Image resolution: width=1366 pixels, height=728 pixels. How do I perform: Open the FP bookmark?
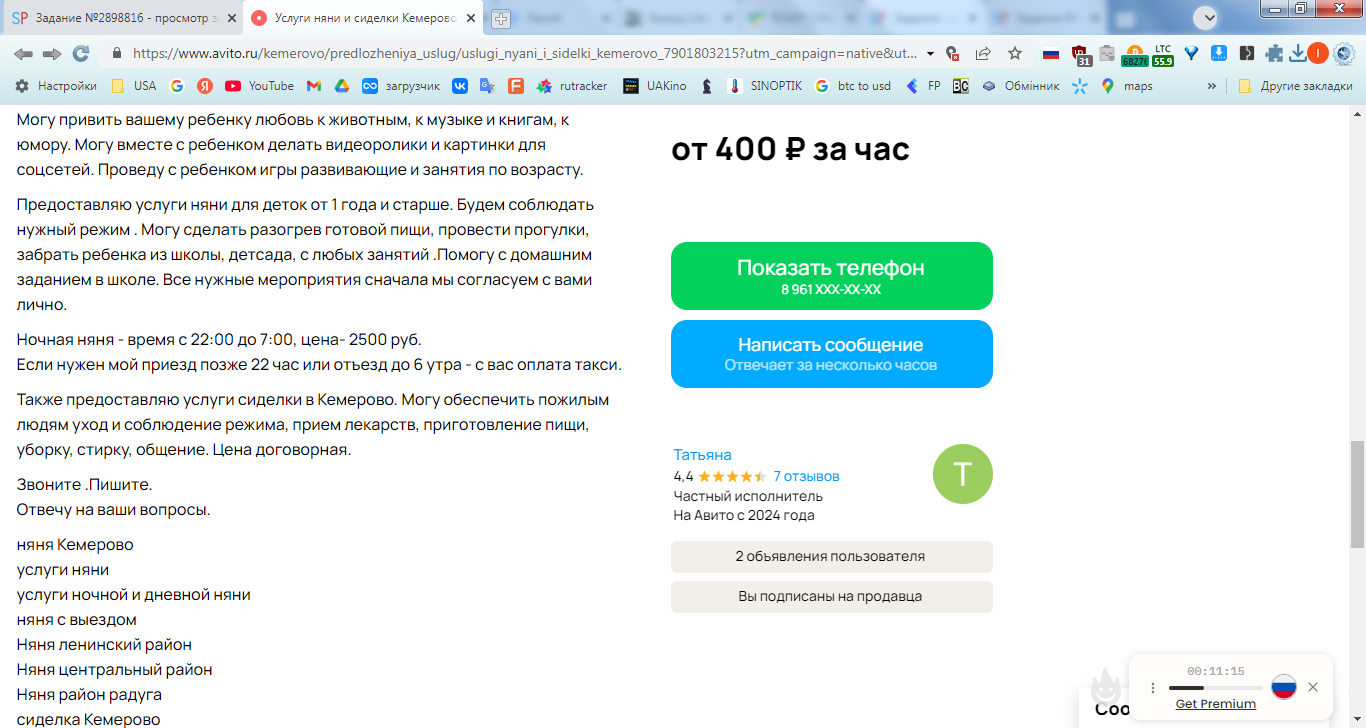[x=923, y=86]
